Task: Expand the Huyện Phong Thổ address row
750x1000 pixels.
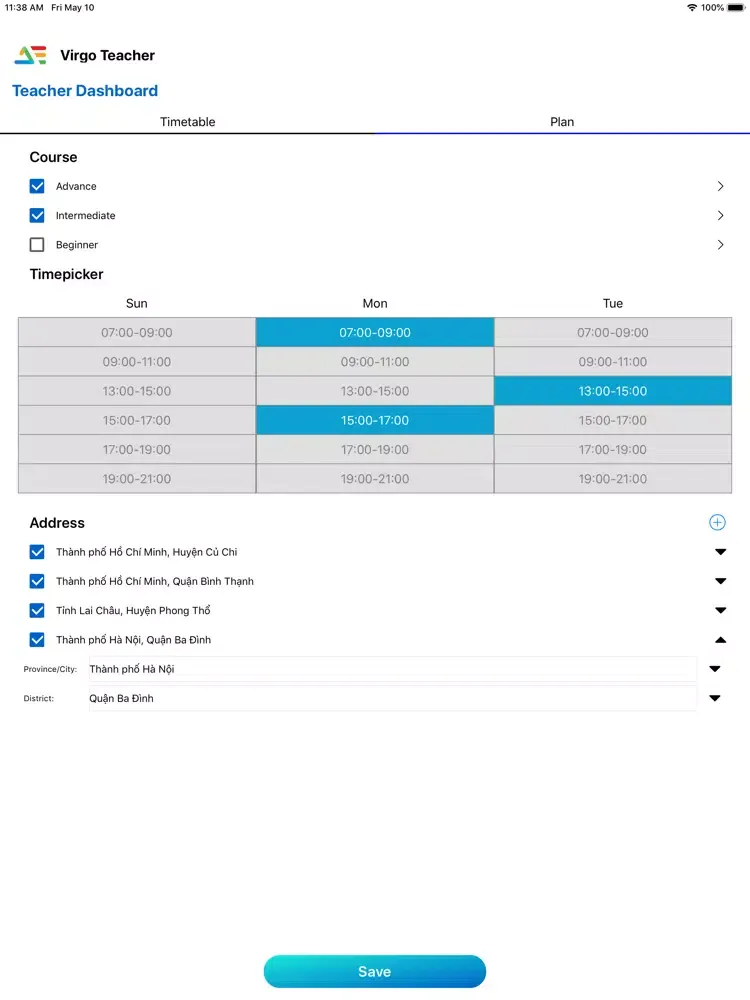Action: point(721,610)
